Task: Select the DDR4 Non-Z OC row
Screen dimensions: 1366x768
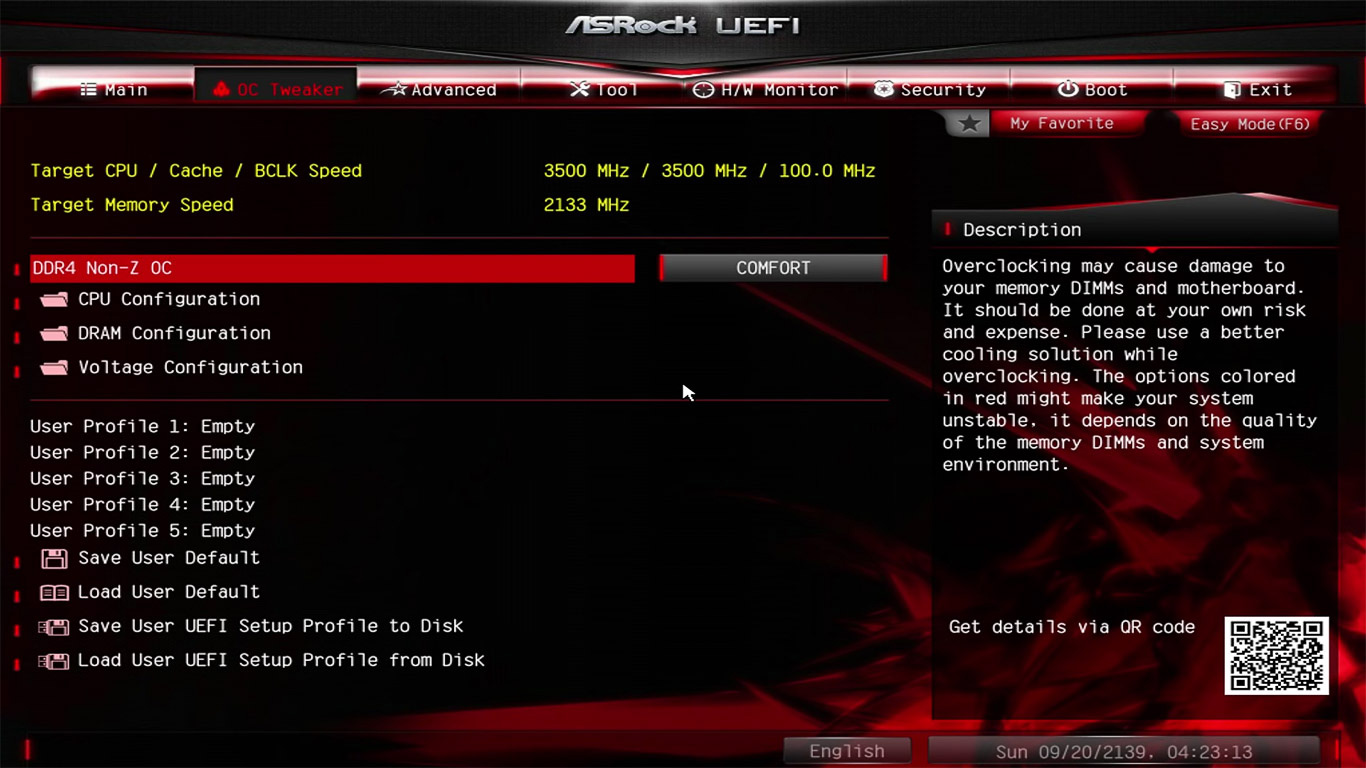Action: coord(332,268)
